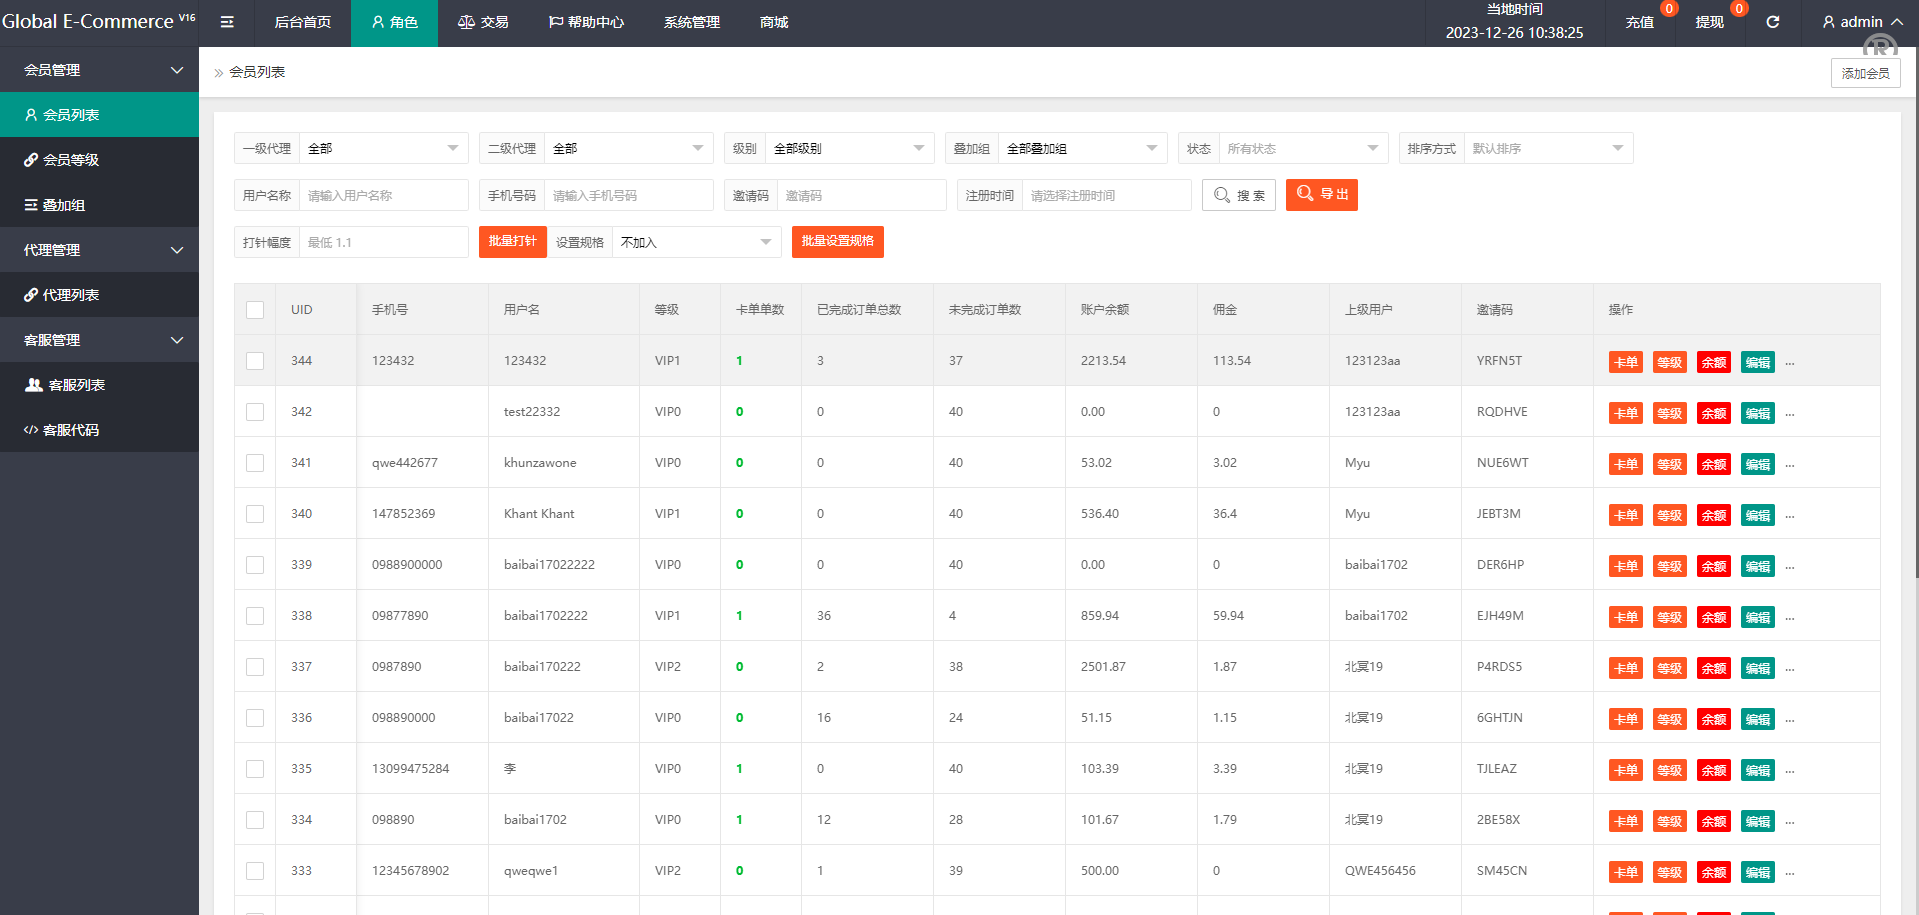
Task: Expand the 排序方式 sorting dropdown
Action: tap(1547, 148)
